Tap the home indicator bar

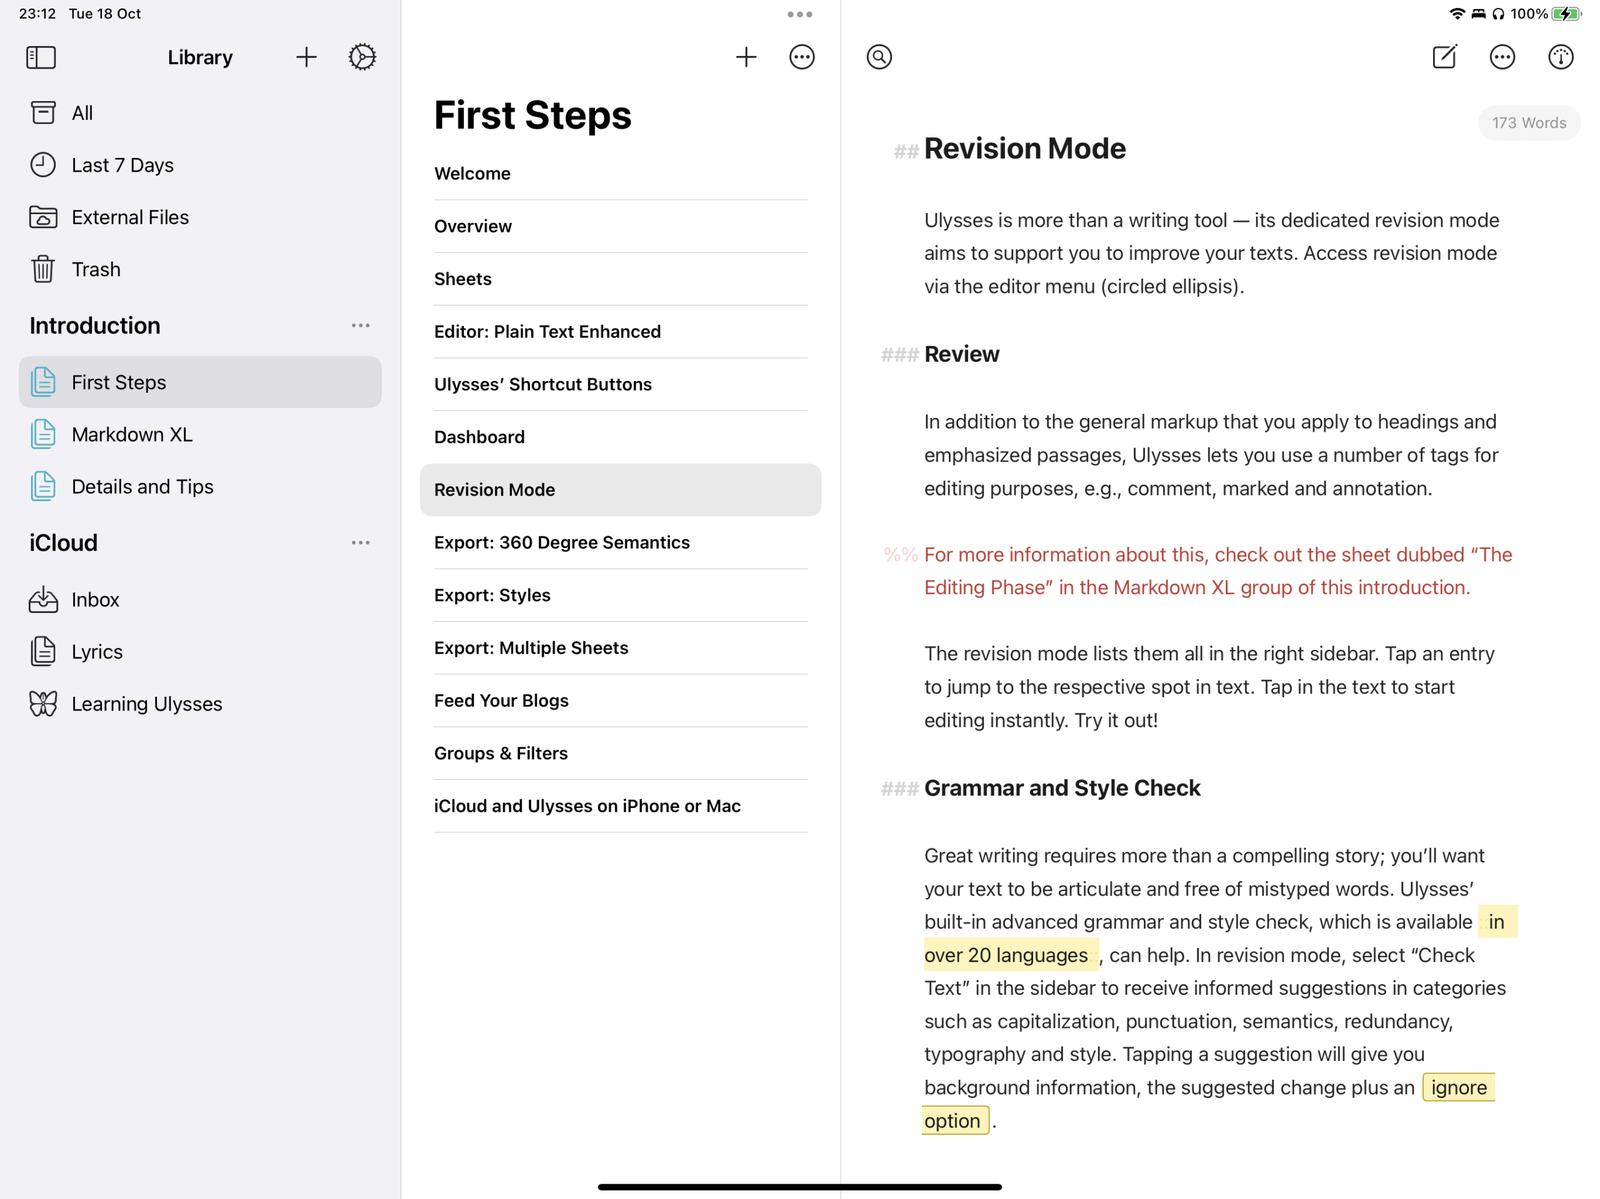pos(800,1187)
